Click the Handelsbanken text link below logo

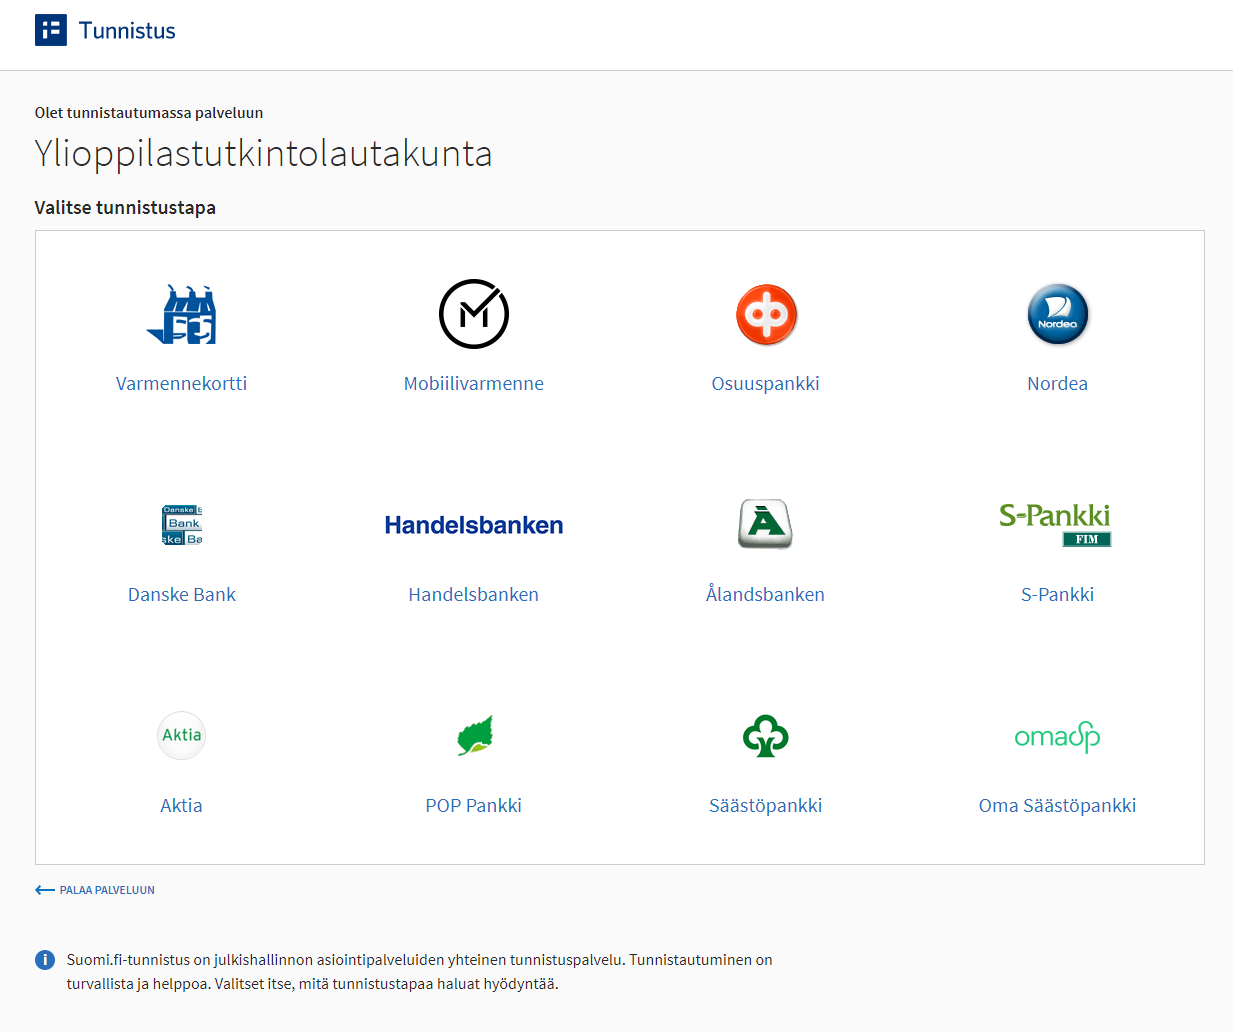(x=474, y=595)
